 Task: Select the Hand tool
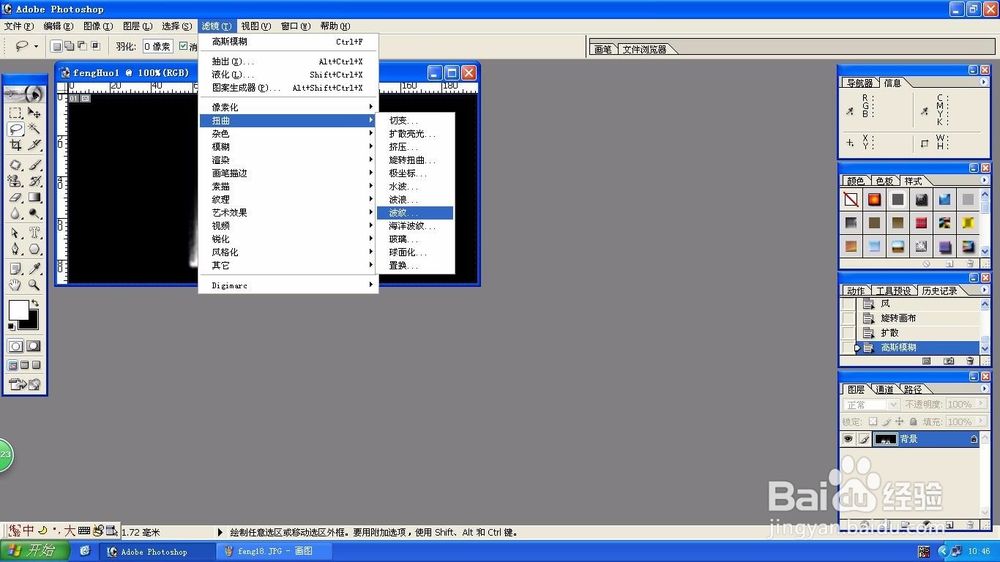click(15, 285)
